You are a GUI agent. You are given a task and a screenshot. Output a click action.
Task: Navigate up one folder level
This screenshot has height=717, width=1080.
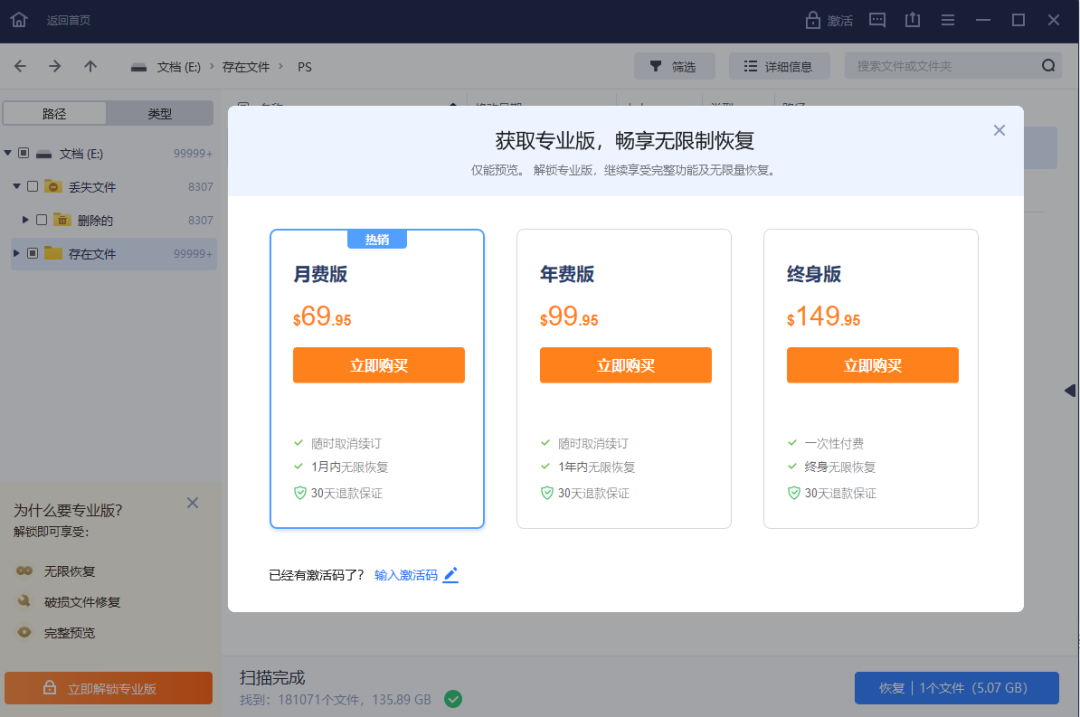(90, 66)
